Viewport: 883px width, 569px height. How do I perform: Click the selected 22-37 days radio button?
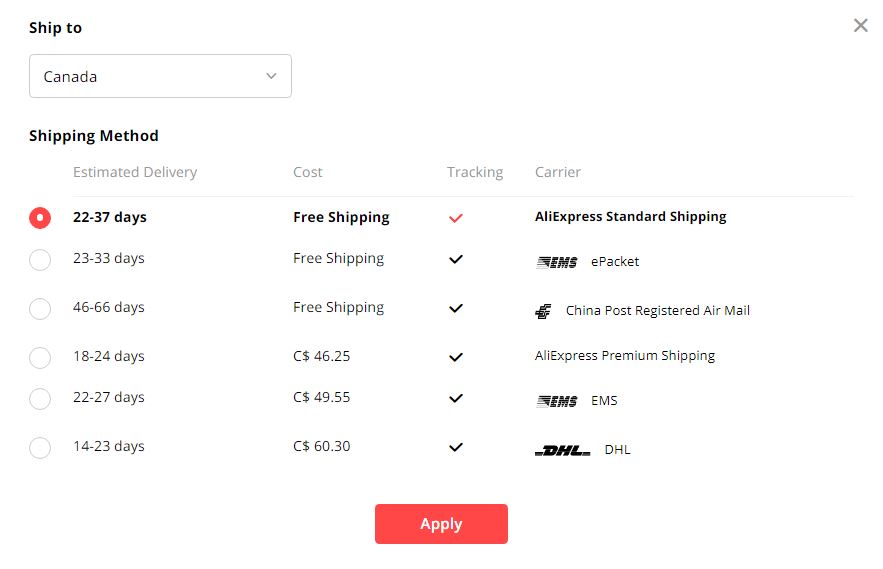click(x=40, y=217)
